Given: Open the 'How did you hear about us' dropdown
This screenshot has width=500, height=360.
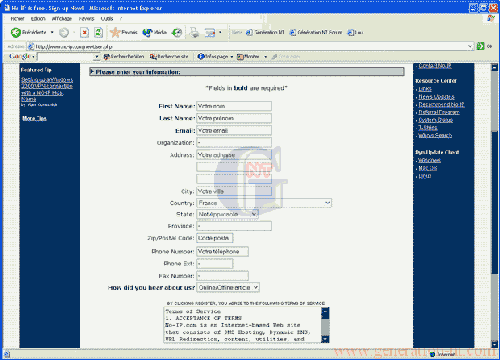Looking at the screenshot, I should [228, 287].
